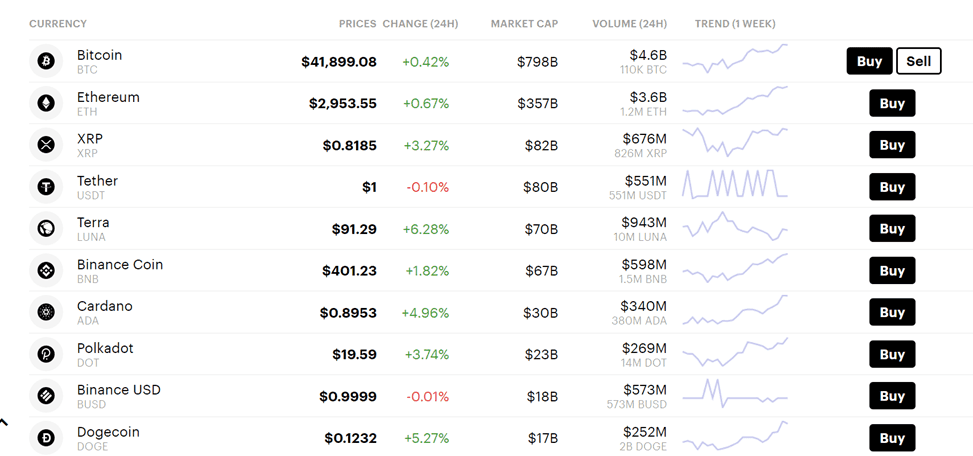973x456 pixels.
Task: Click the Dogecoin coin icon
Action: (x=46, y=438)
